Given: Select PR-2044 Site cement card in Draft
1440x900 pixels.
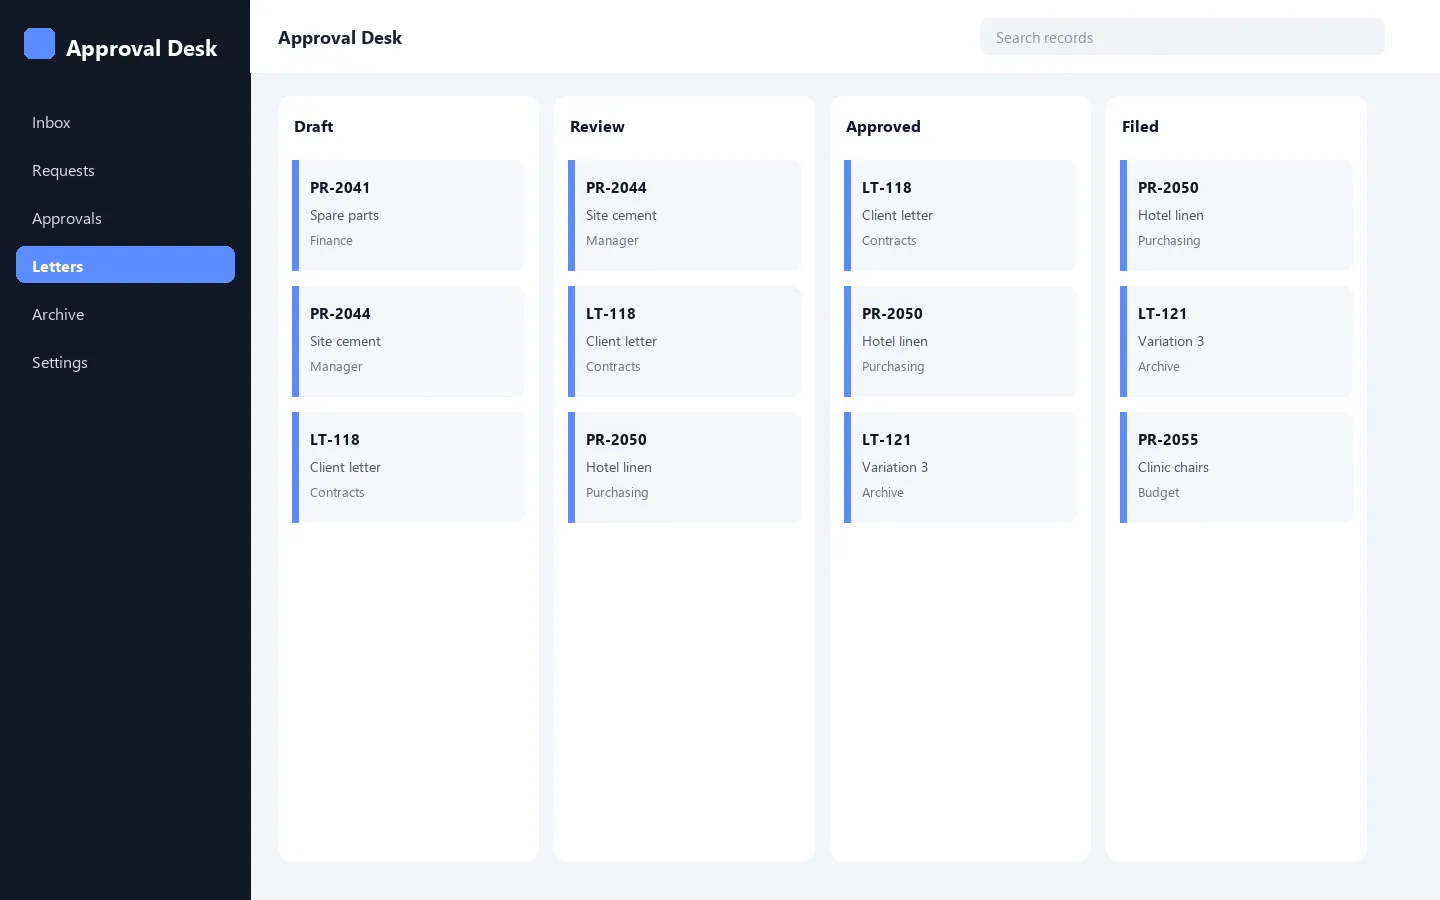Looking at the screenshot, I should (x=408, y=341).
